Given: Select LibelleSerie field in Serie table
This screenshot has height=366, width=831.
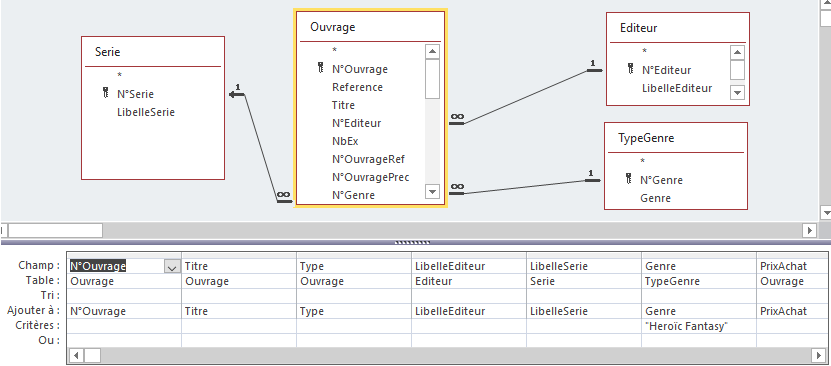Looking at the screenshot, I should [x=146, y=112].
